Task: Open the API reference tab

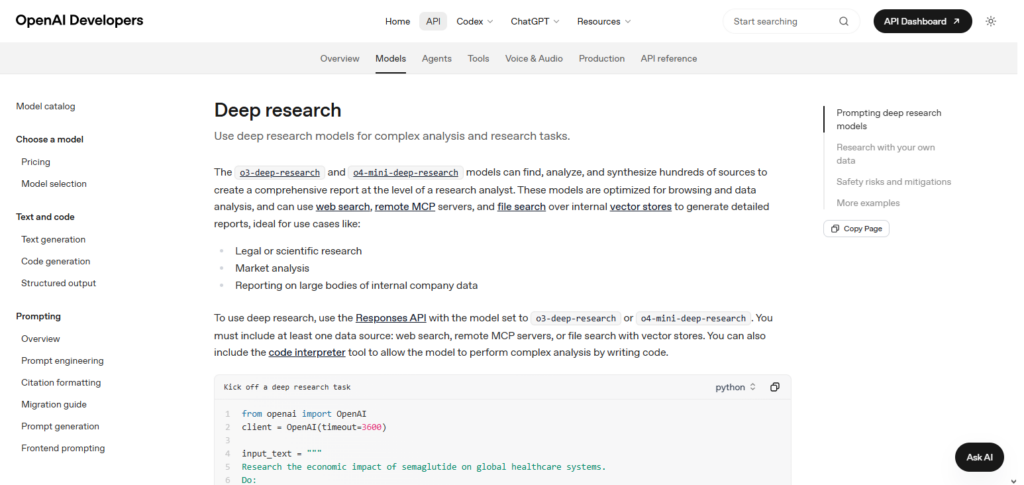Action: 668,59
